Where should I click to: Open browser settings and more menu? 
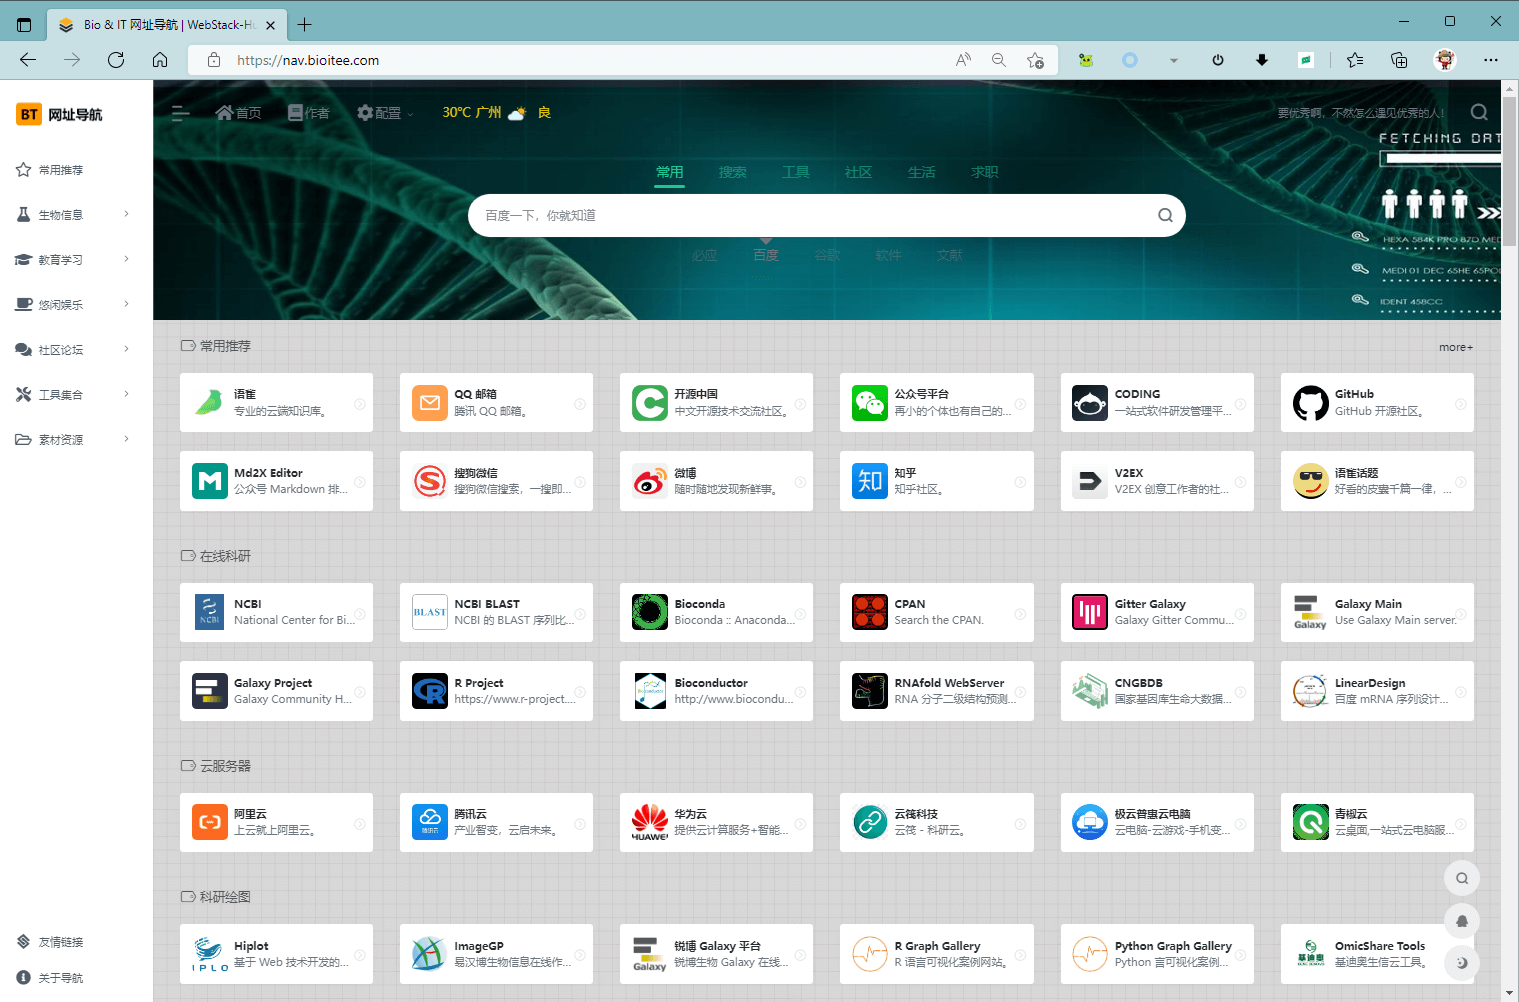(x=1491, y=60)
